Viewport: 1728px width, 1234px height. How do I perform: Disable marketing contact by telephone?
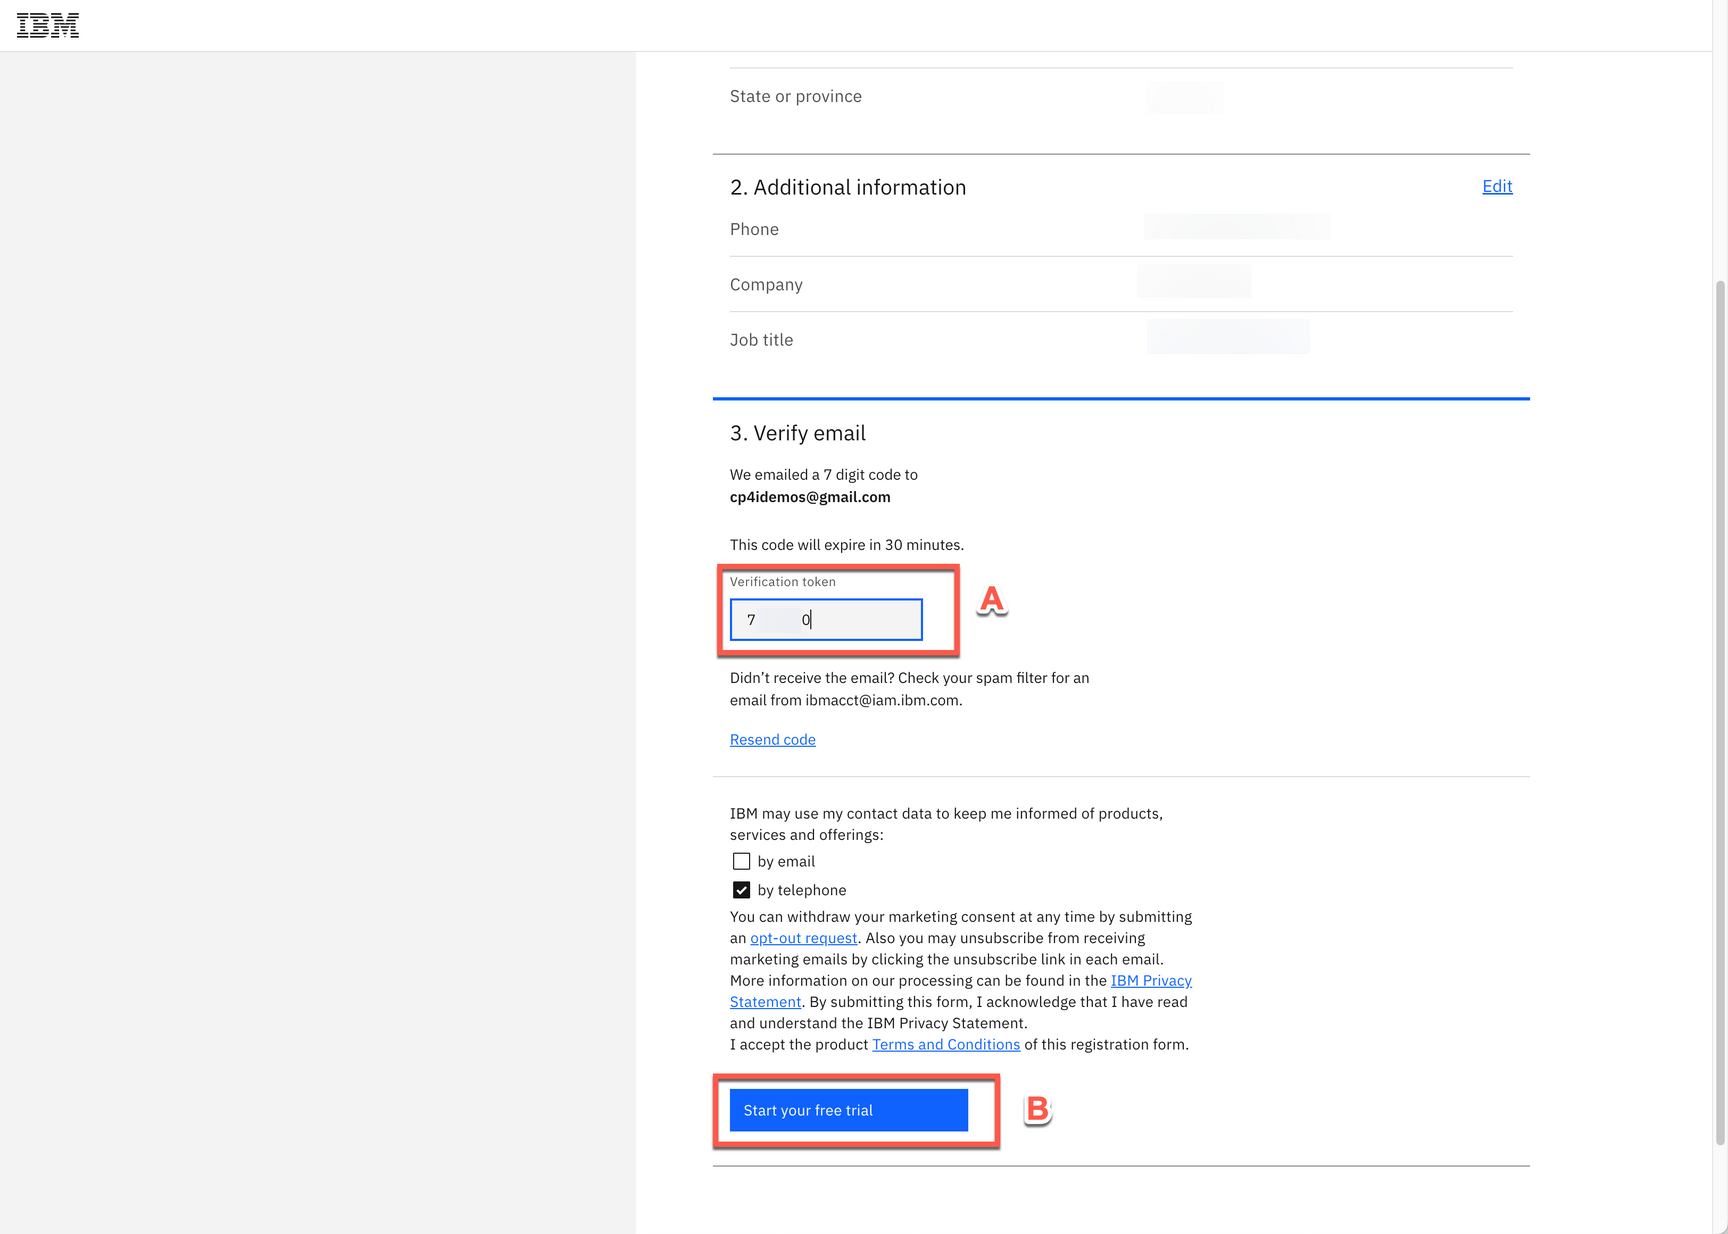pos(741,889)
